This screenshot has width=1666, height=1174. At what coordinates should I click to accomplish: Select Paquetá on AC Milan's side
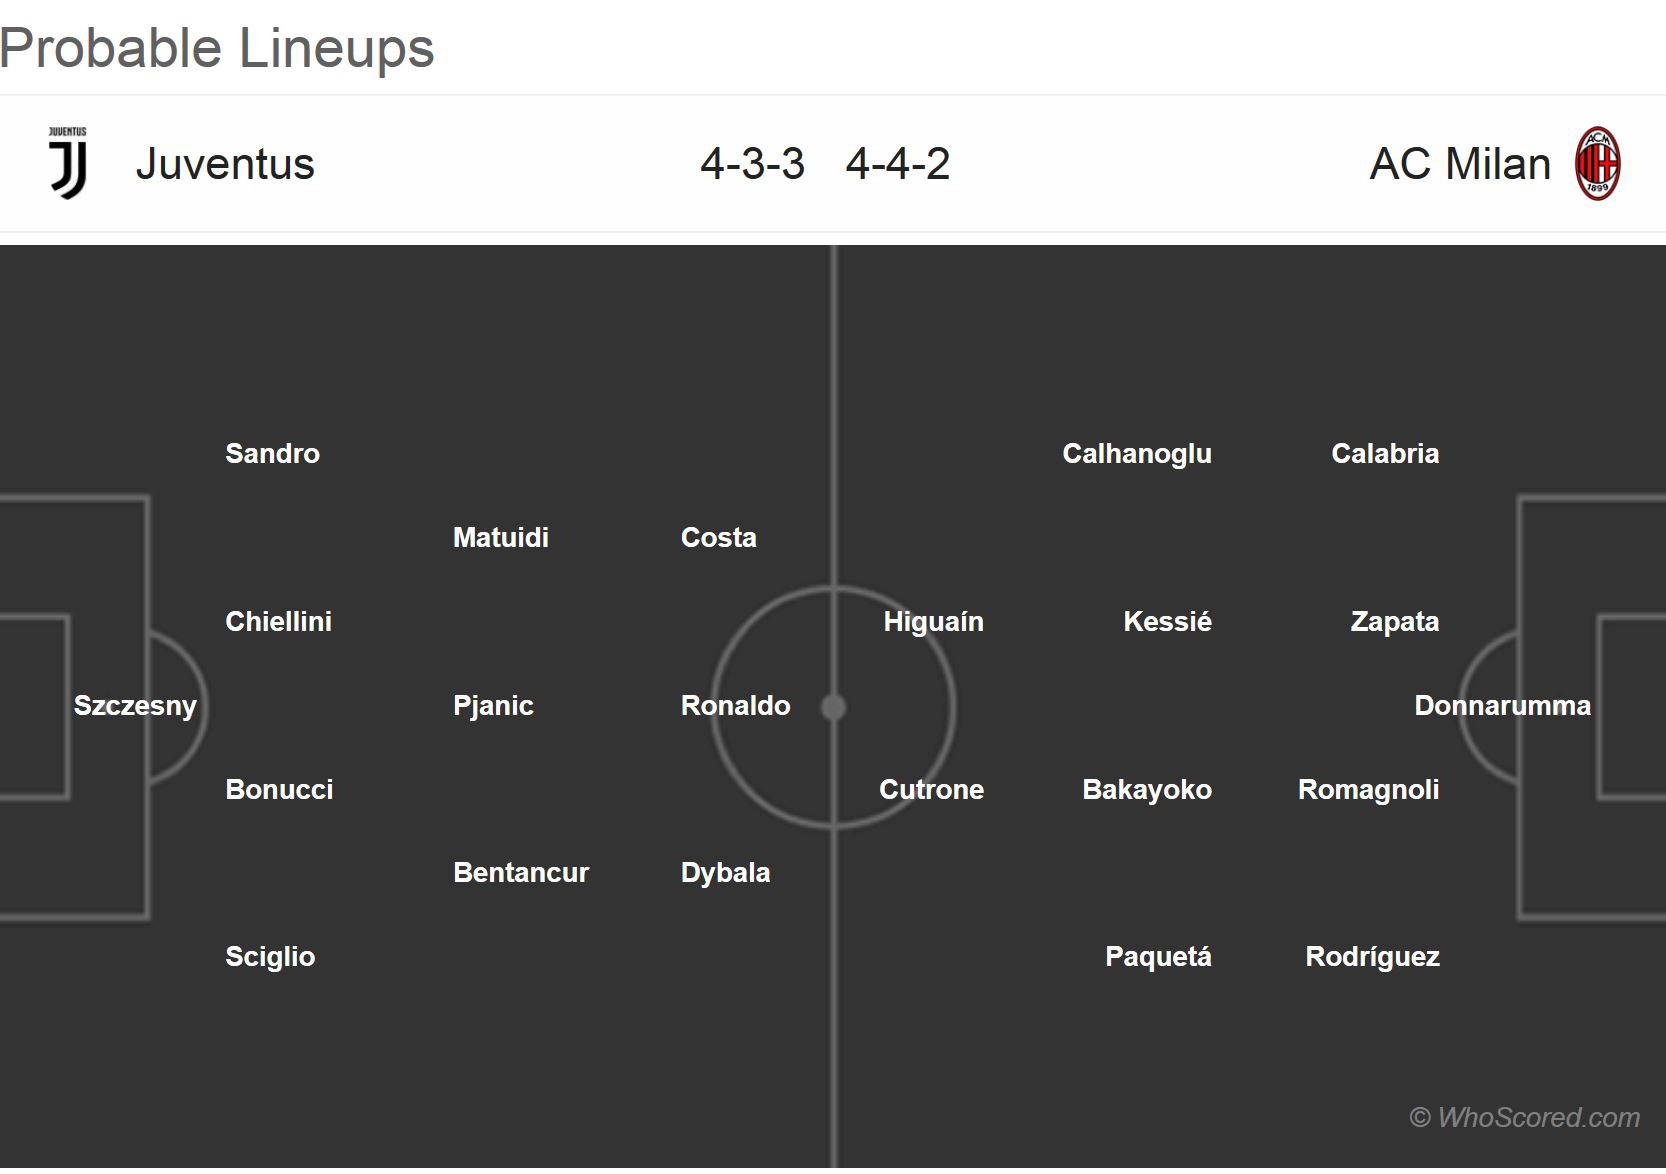click(1158, 957)
